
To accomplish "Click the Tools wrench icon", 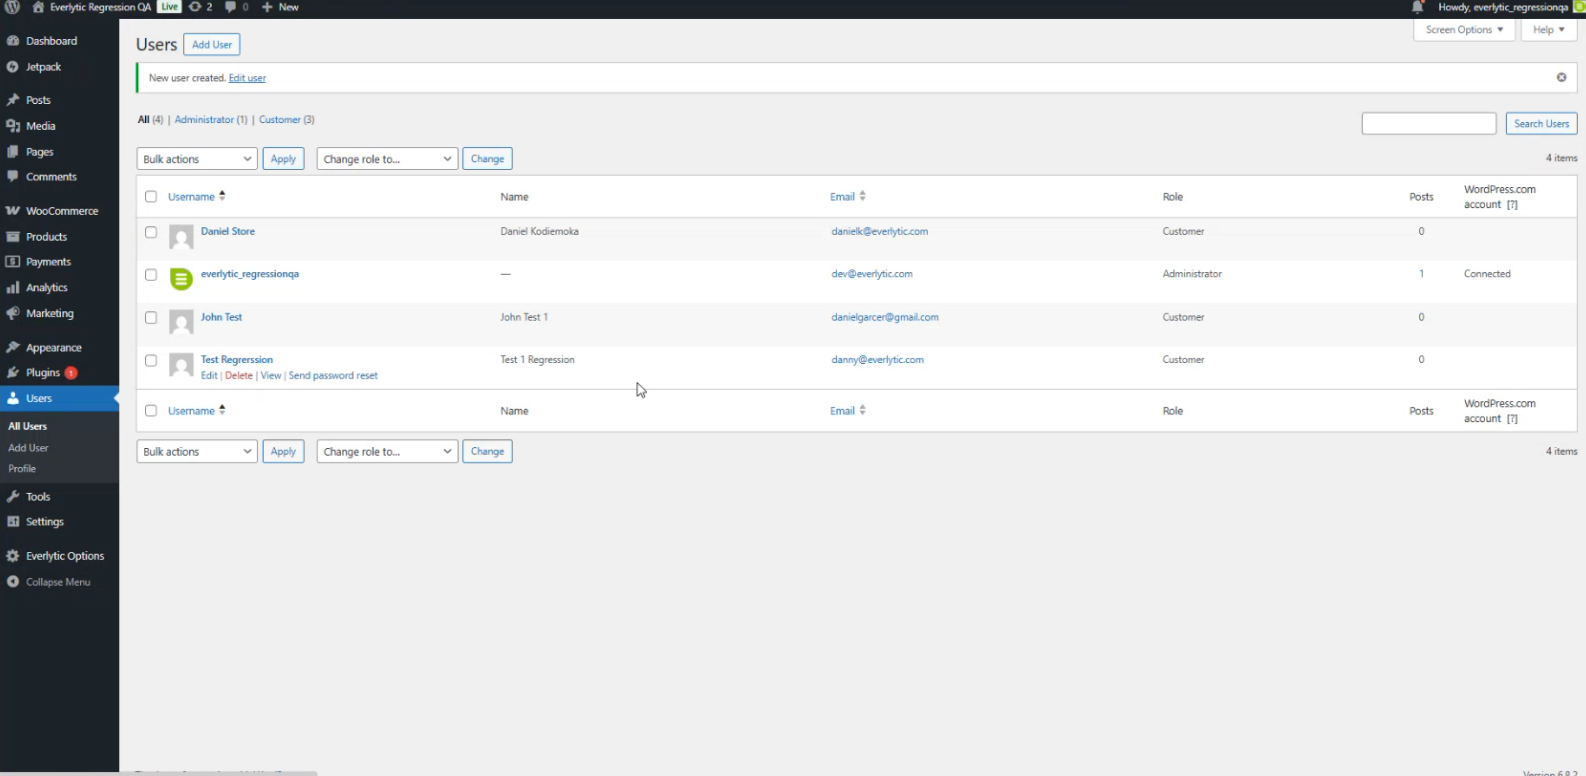I will pyautogui.click(x=13, y=497).
